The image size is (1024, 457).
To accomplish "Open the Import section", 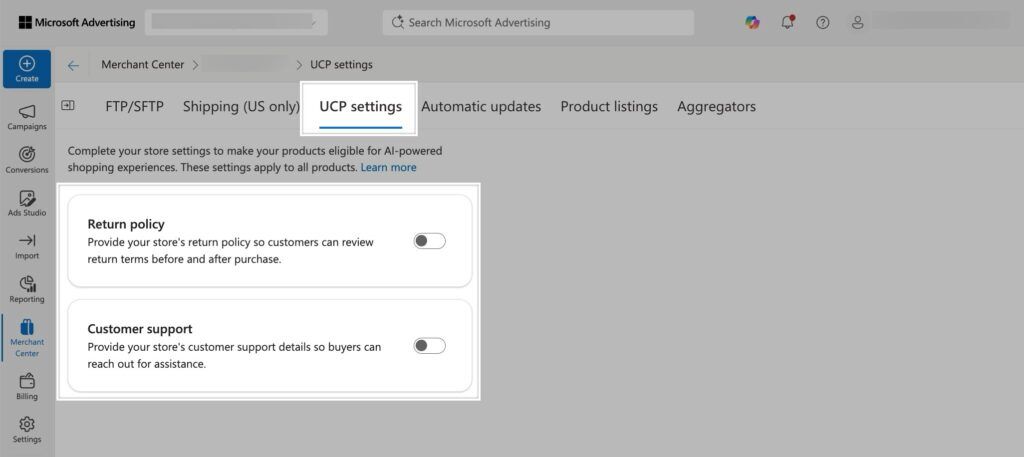I will (27, 247).
